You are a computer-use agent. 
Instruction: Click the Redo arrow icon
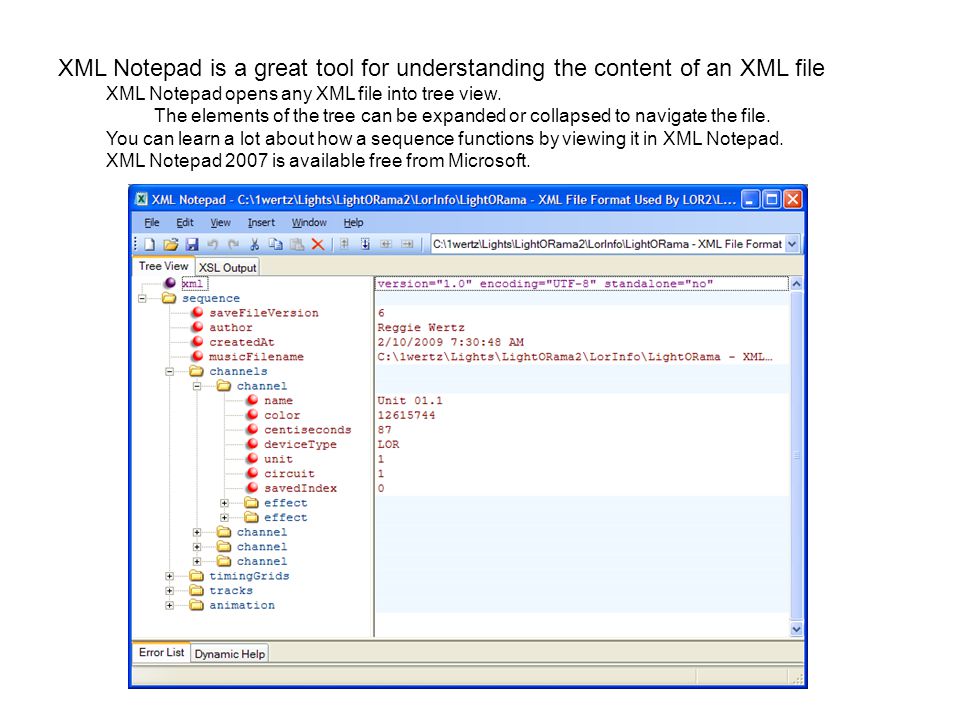[x=233, y=244]
